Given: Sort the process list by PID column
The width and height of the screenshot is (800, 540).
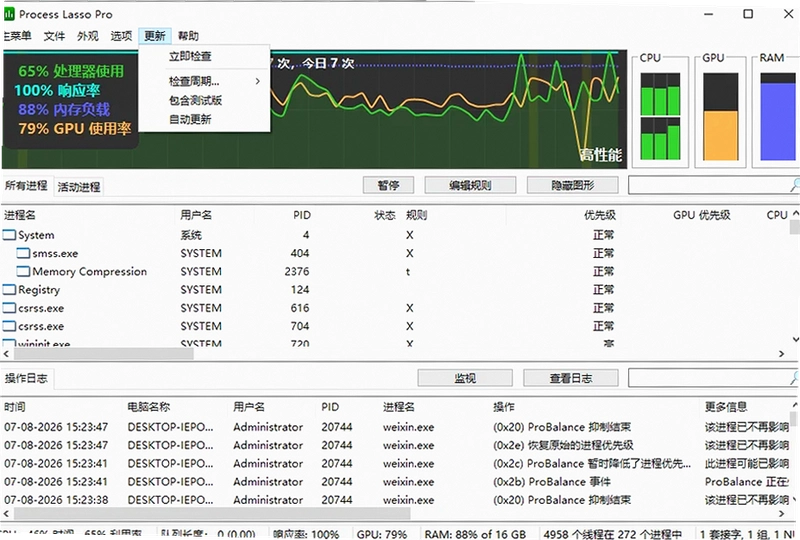Looking at the screenshot, I should [302, 215].
